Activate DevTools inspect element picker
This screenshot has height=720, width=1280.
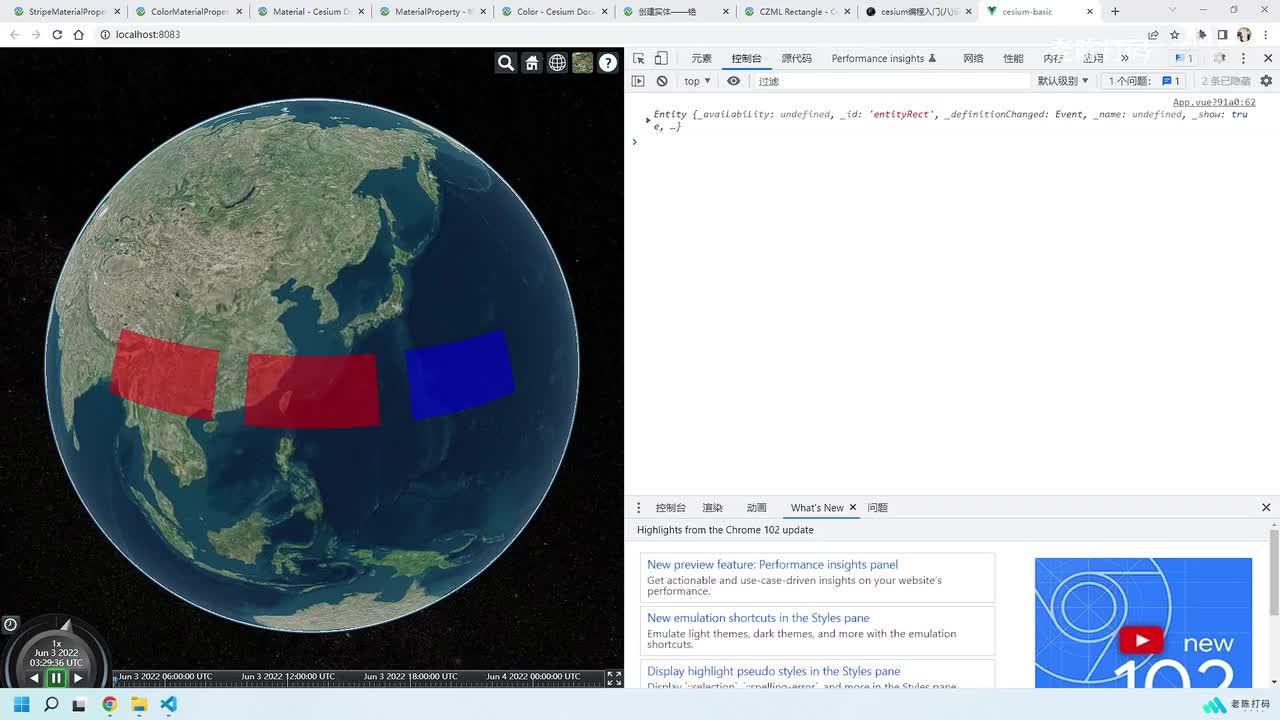639,59
